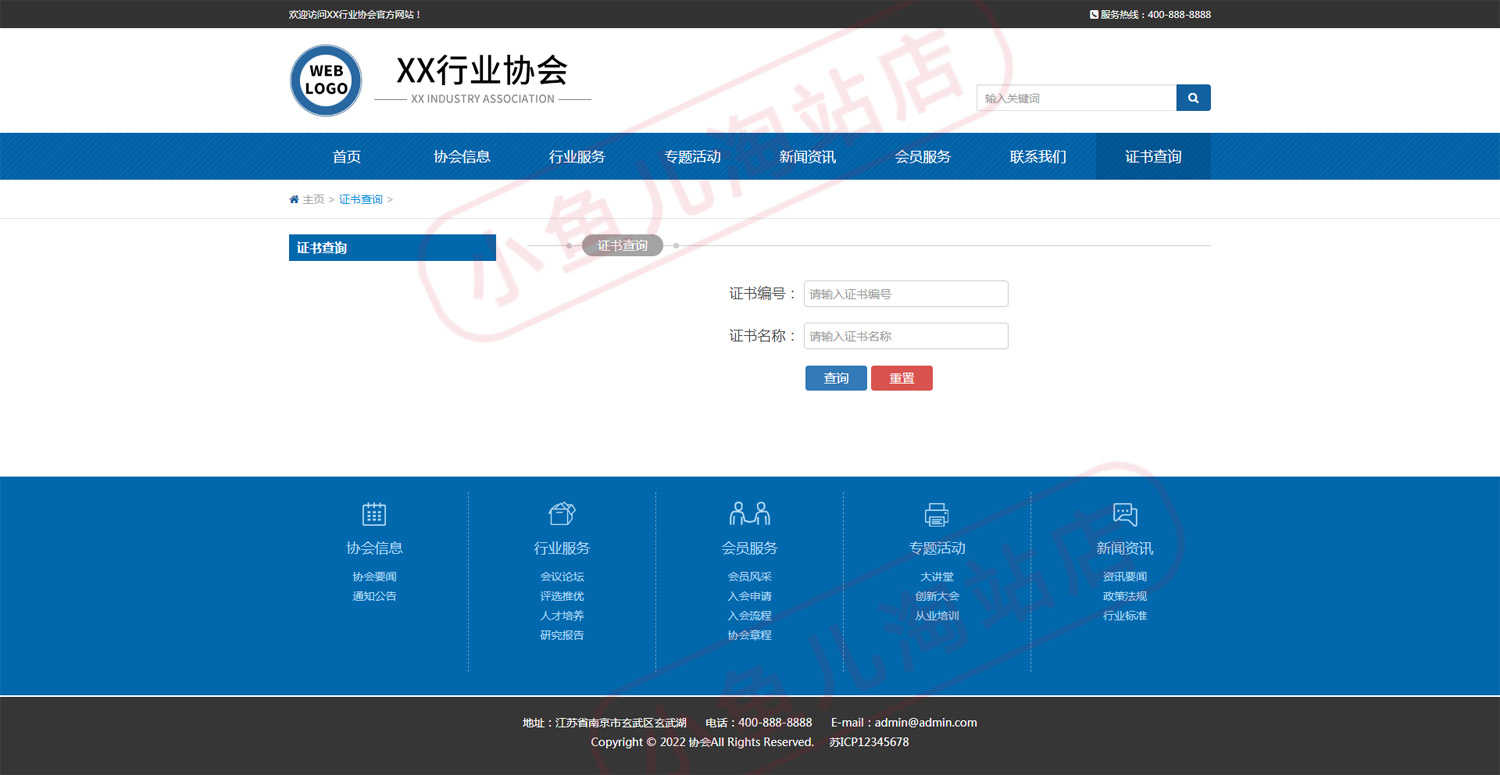Open the 入会申请 footer link
Image resolution: width=1500 pixels, height=775 pixels.
pos(750,596)
